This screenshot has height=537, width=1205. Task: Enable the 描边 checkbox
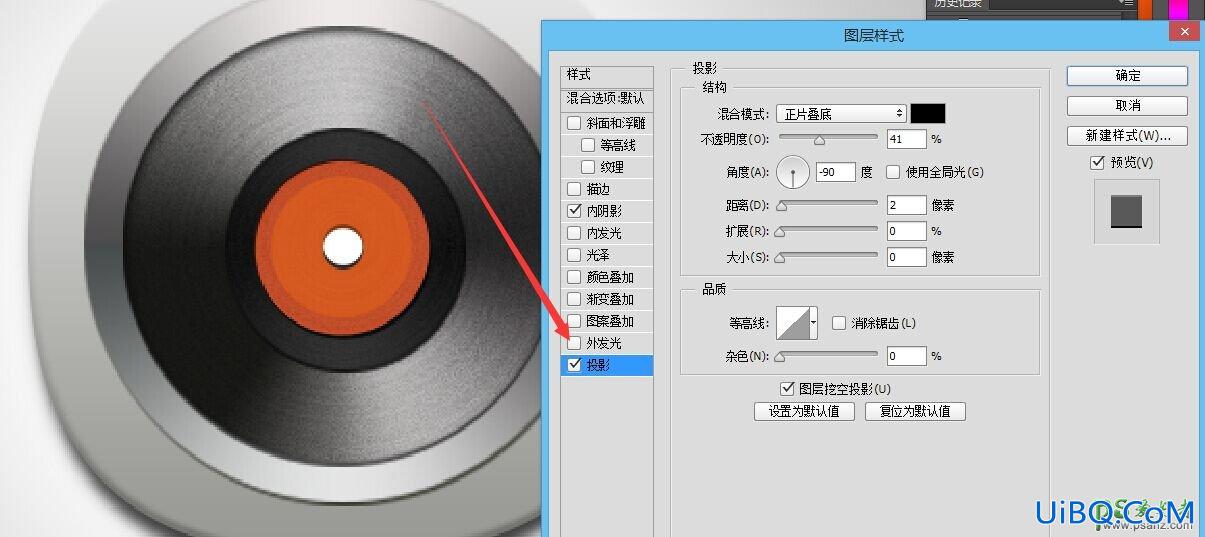coord(574,189)
